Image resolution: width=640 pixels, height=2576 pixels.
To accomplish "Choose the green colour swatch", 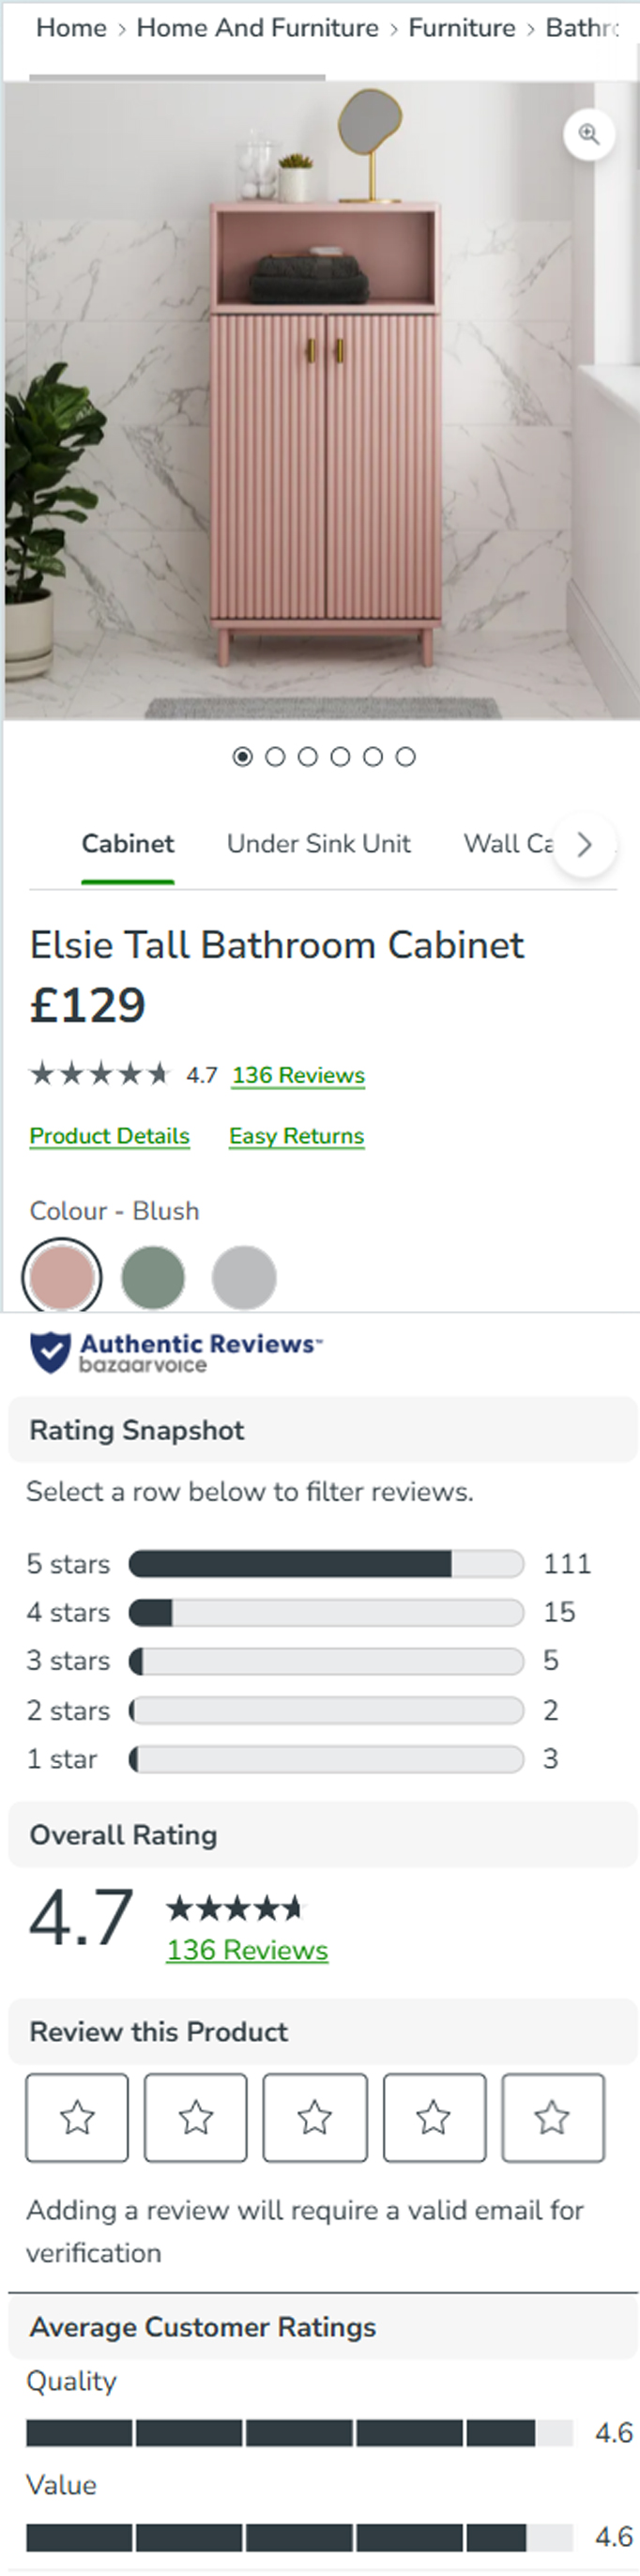I will click(x=153, y=1277).
